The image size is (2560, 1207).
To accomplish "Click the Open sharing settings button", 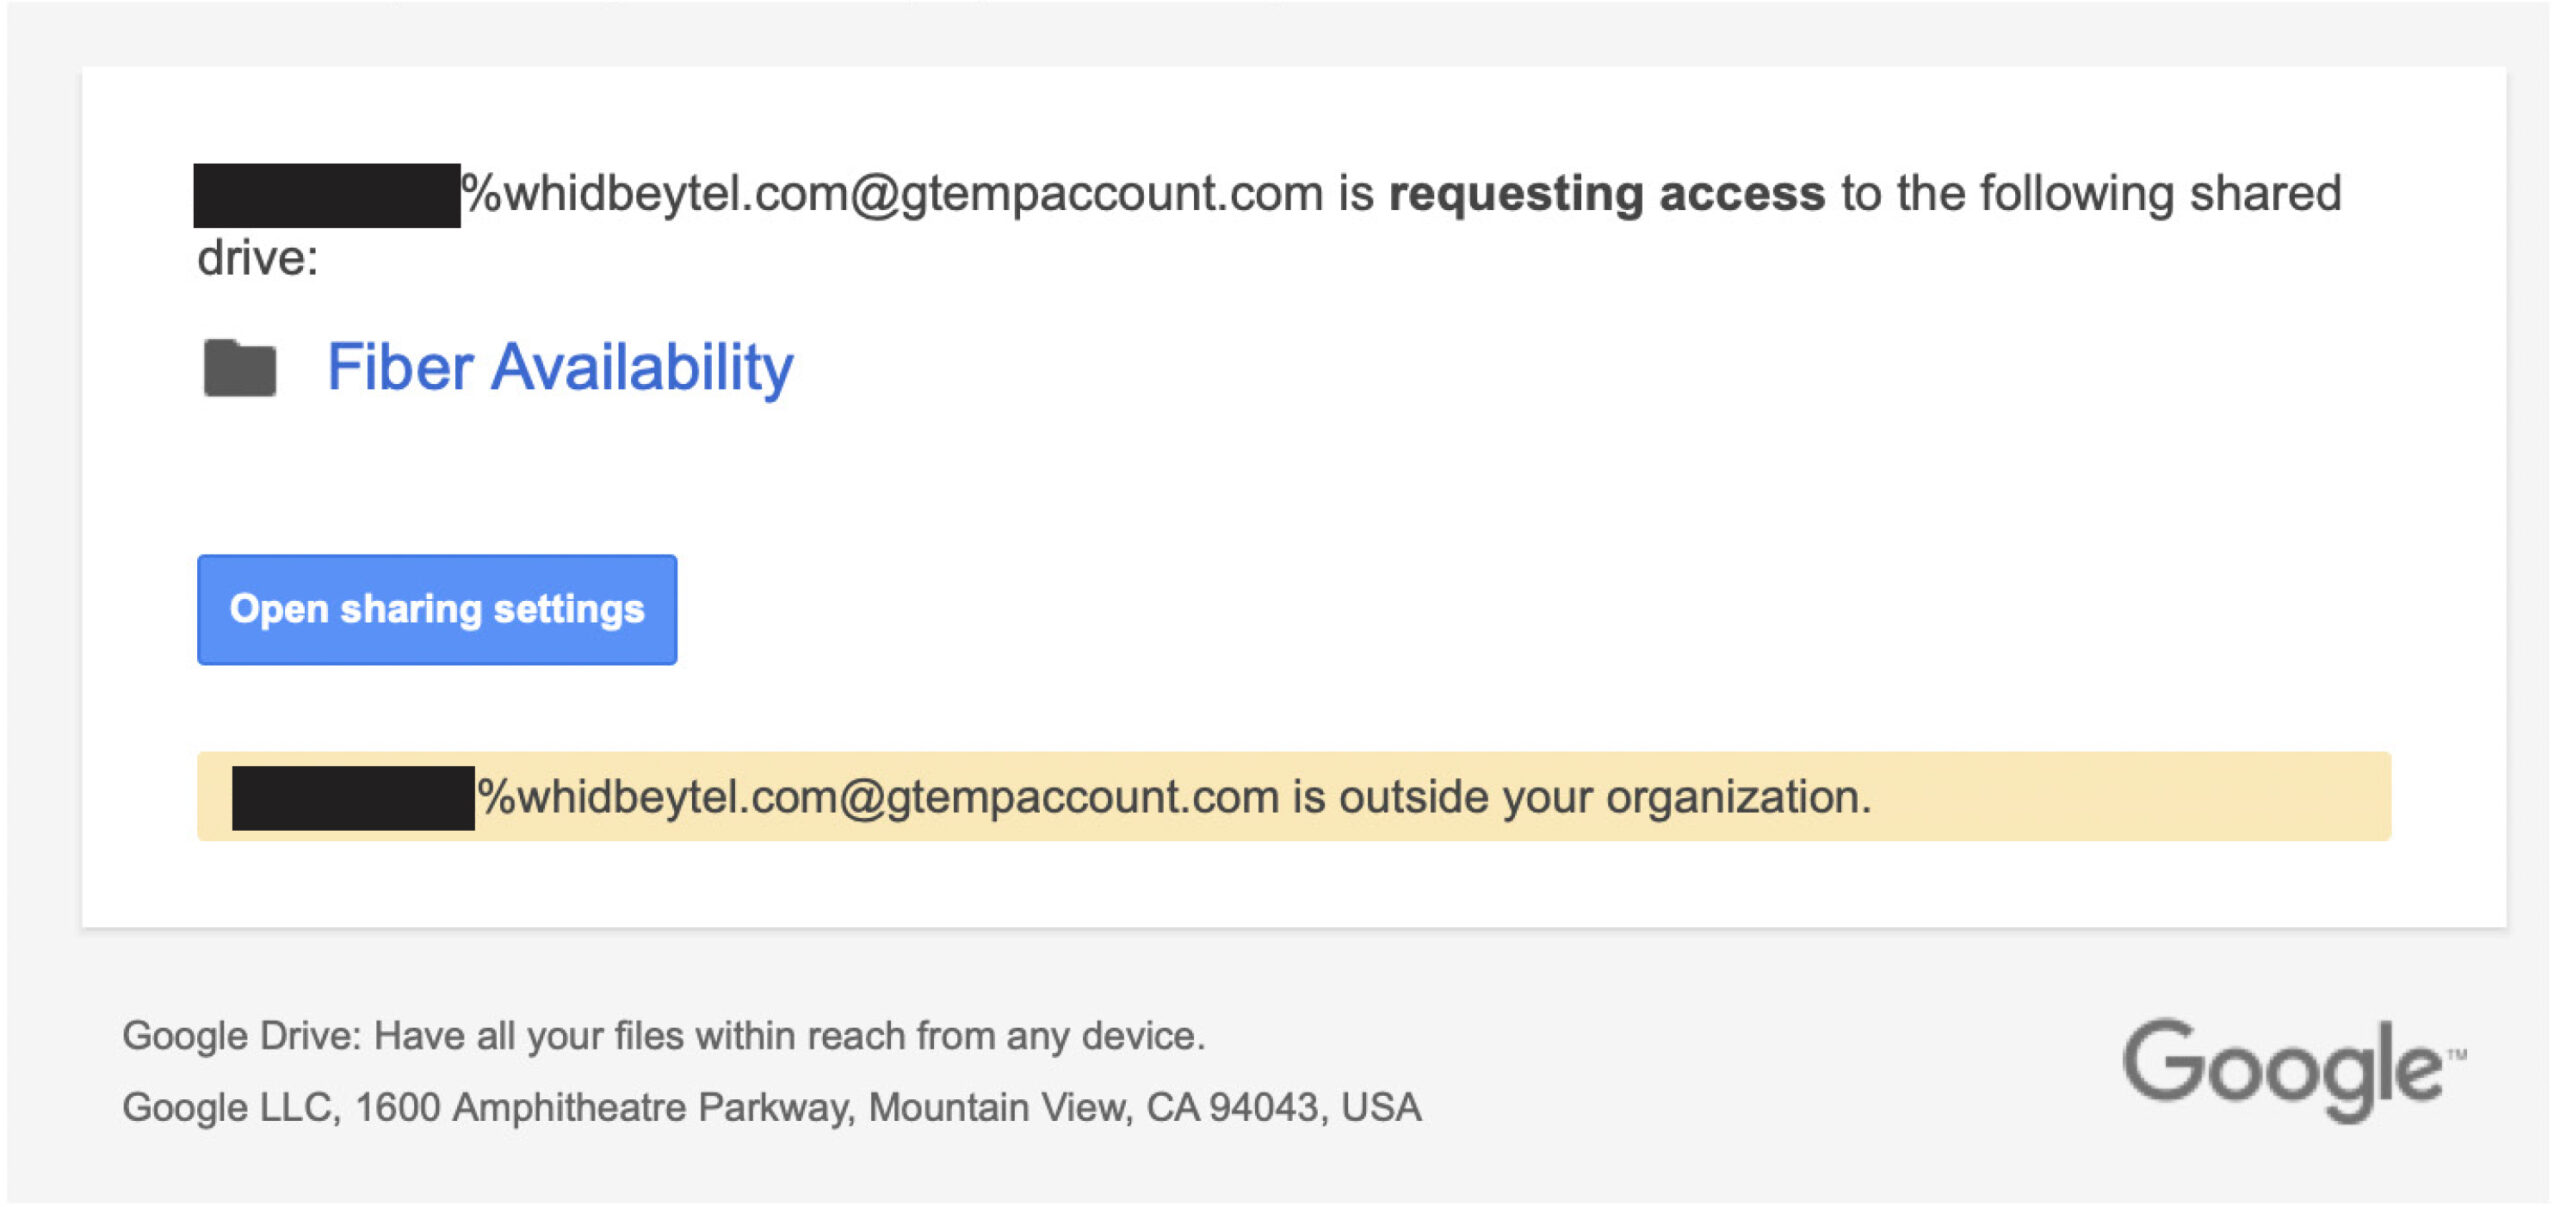I will tap(437, 609).
